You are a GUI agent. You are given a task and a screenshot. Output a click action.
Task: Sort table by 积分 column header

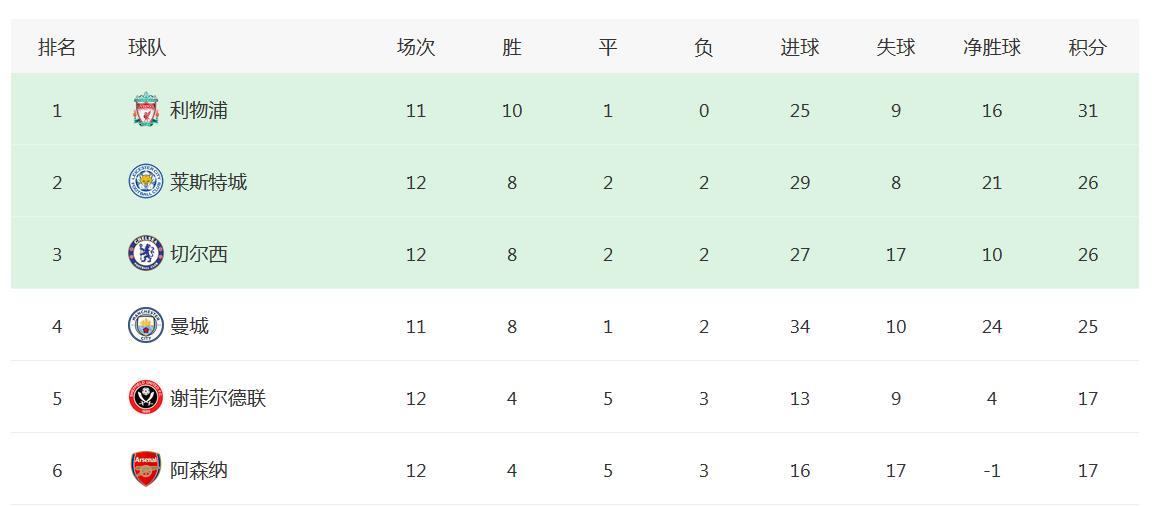click(x=1088, y=47)
